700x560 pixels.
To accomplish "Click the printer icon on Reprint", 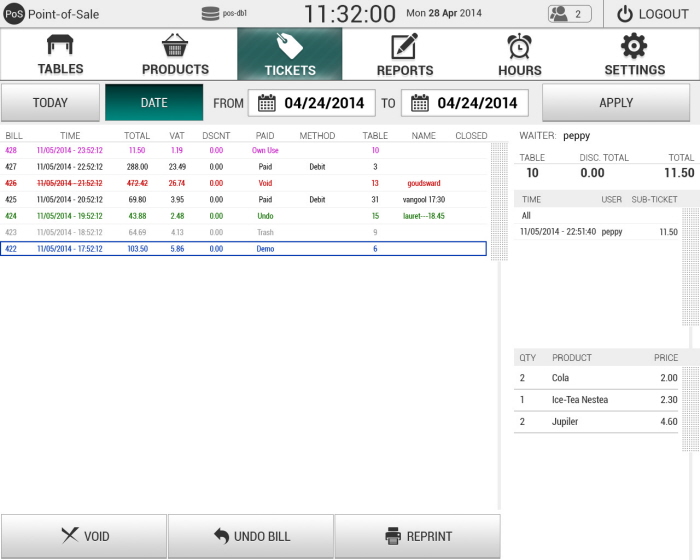I will pos(393,536).
